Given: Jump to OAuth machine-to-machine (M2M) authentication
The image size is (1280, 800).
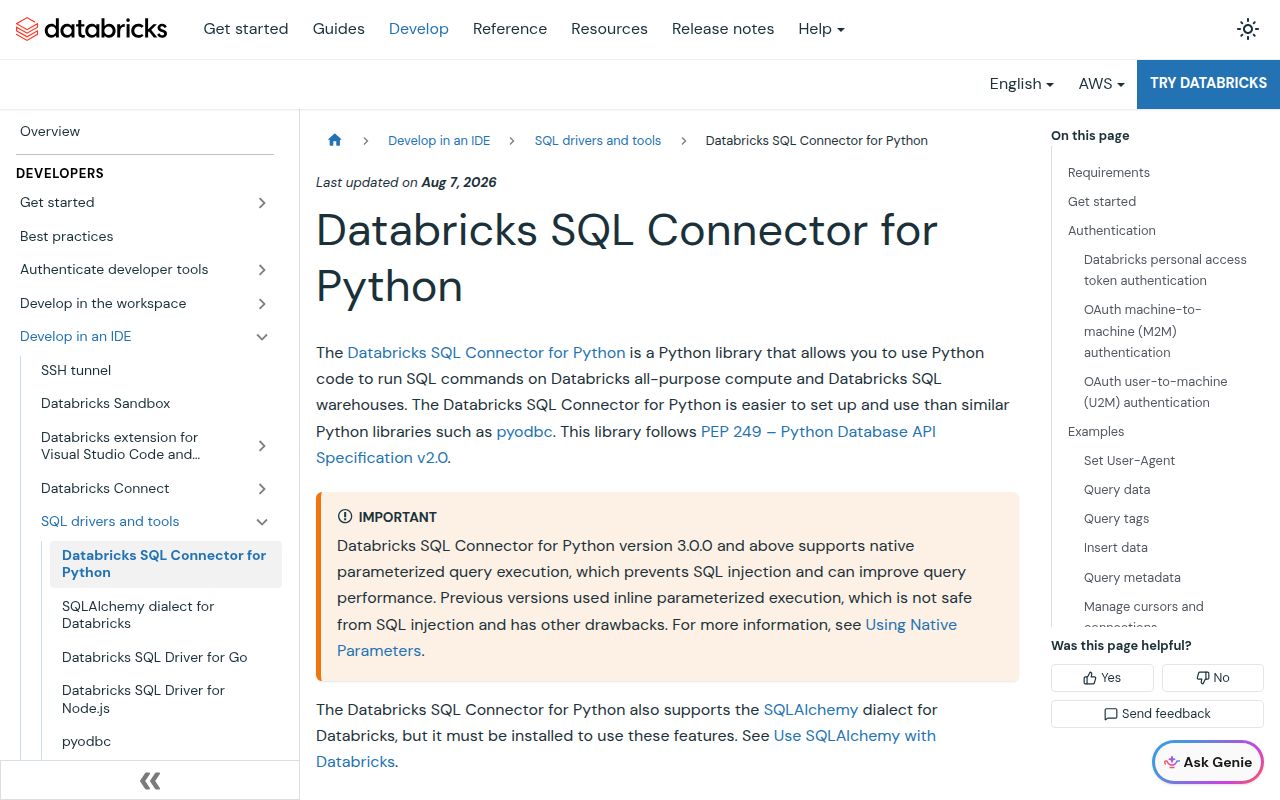Looking at the screenshot, I should (1143, 331).
